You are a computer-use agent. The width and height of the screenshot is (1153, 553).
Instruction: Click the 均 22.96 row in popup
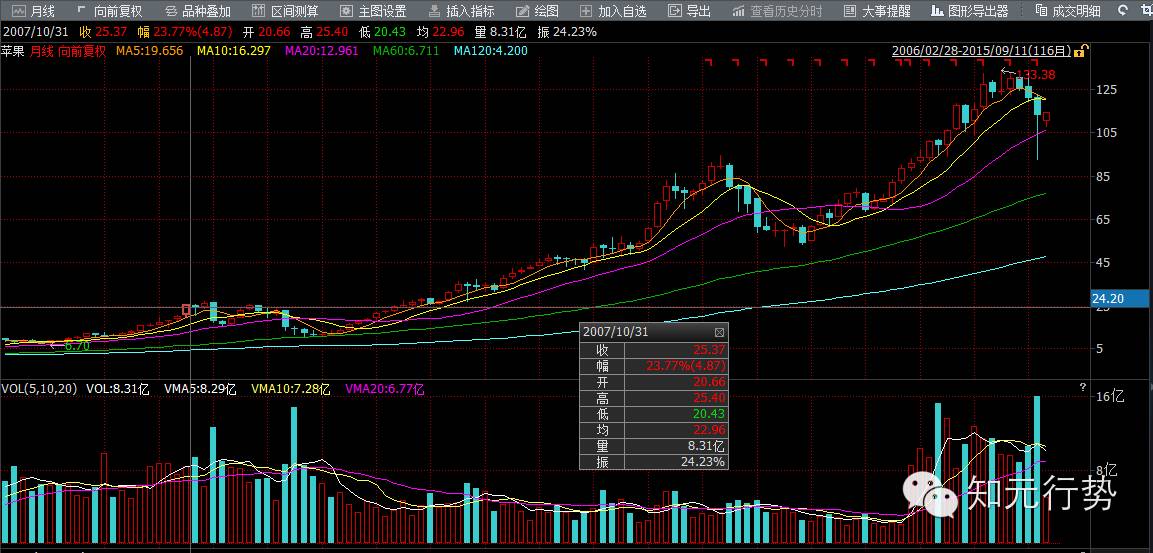[654, 429]
